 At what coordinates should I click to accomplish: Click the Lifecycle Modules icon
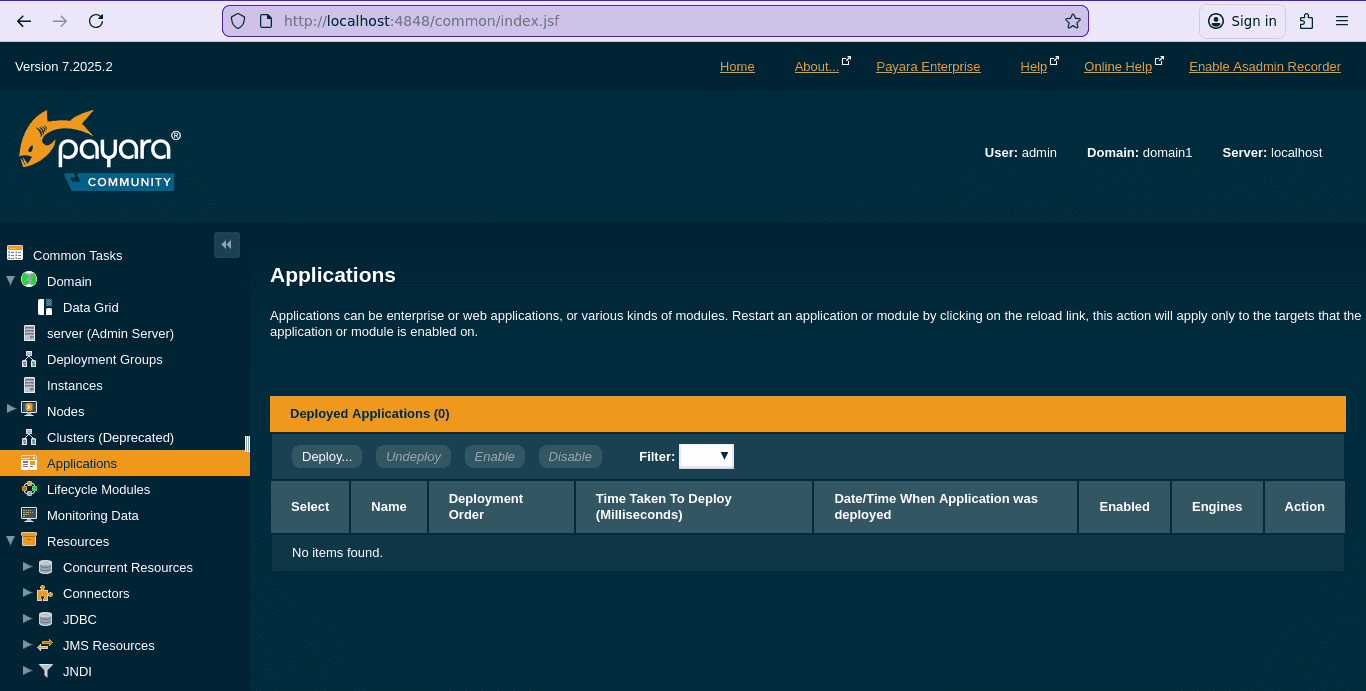tap(29, 489)
